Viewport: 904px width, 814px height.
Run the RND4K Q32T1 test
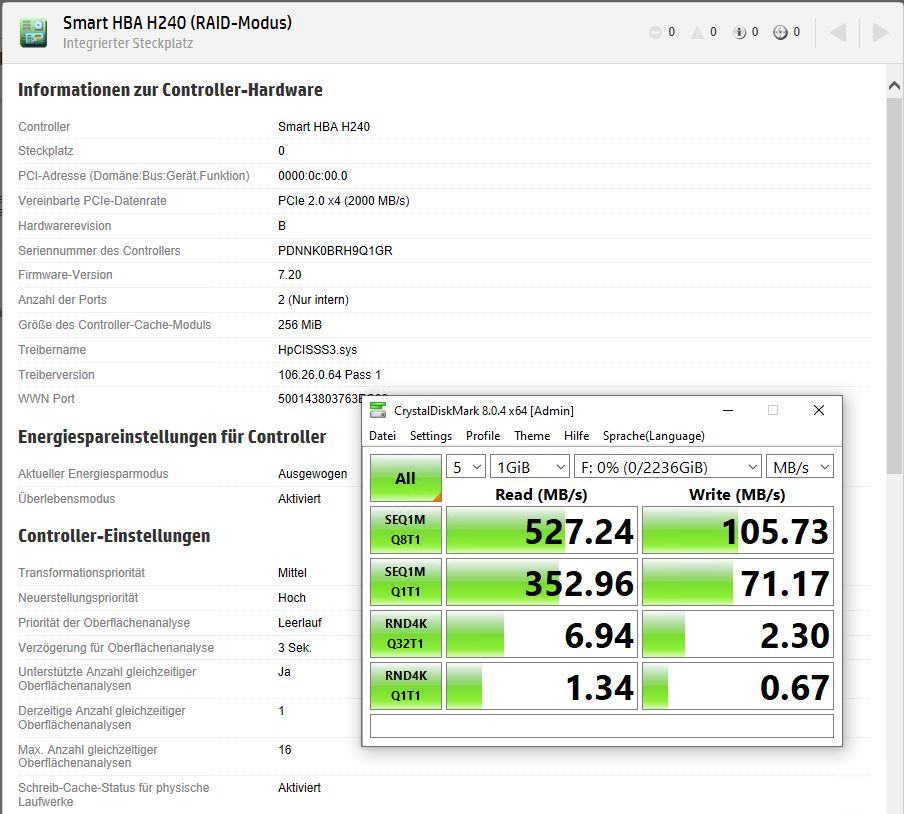(406, 634)
